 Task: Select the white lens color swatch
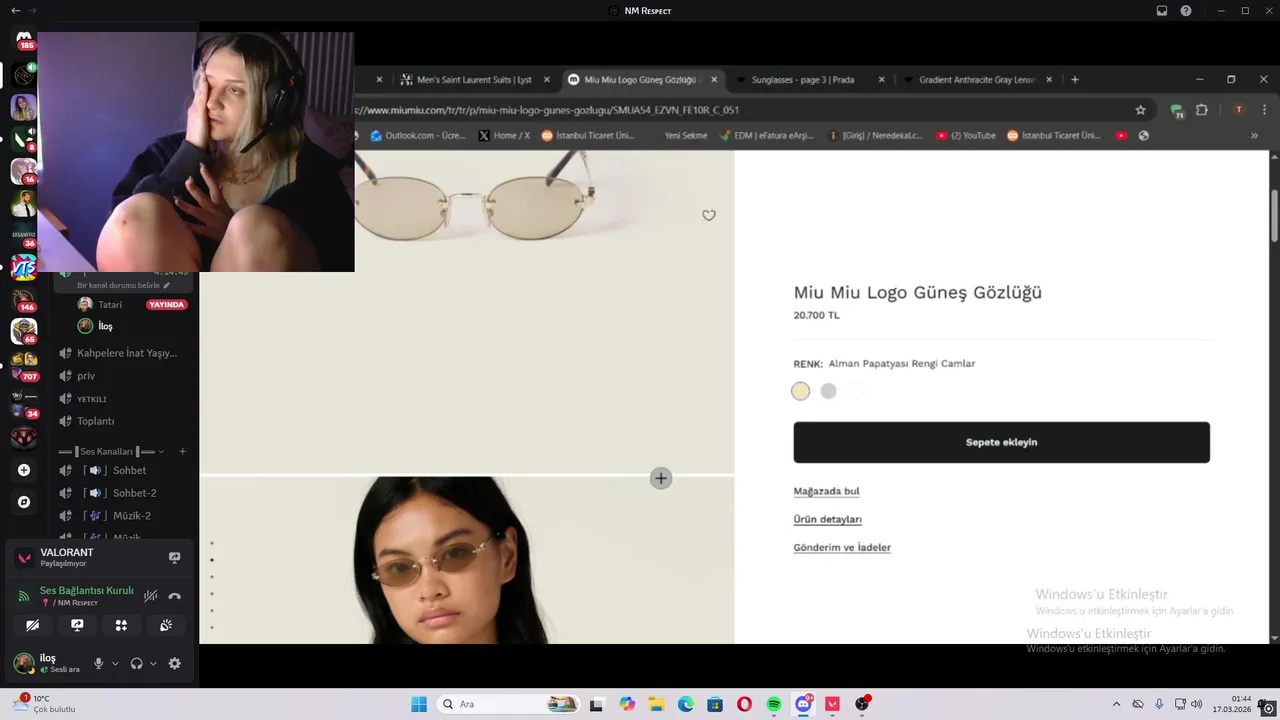[x=856, y=391]
